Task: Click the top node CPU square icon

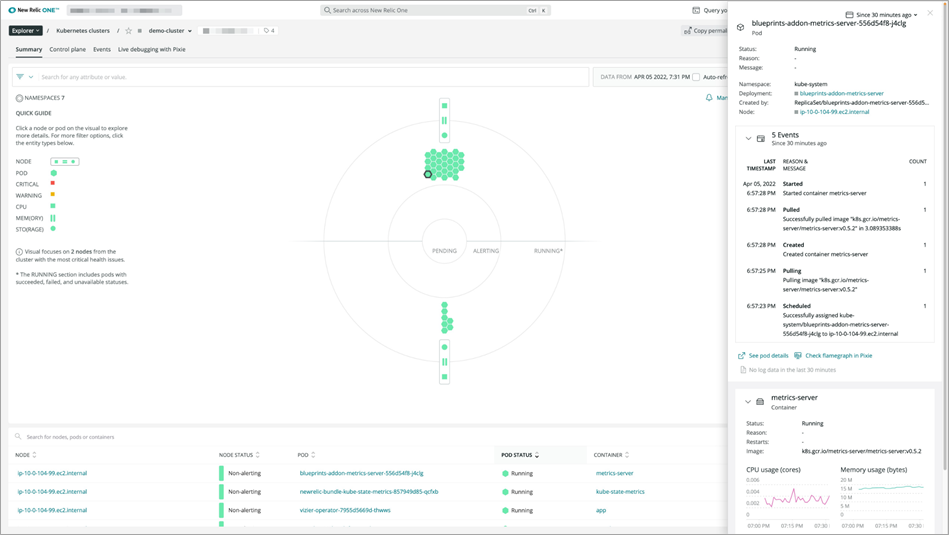Action: tap(444, 106)
